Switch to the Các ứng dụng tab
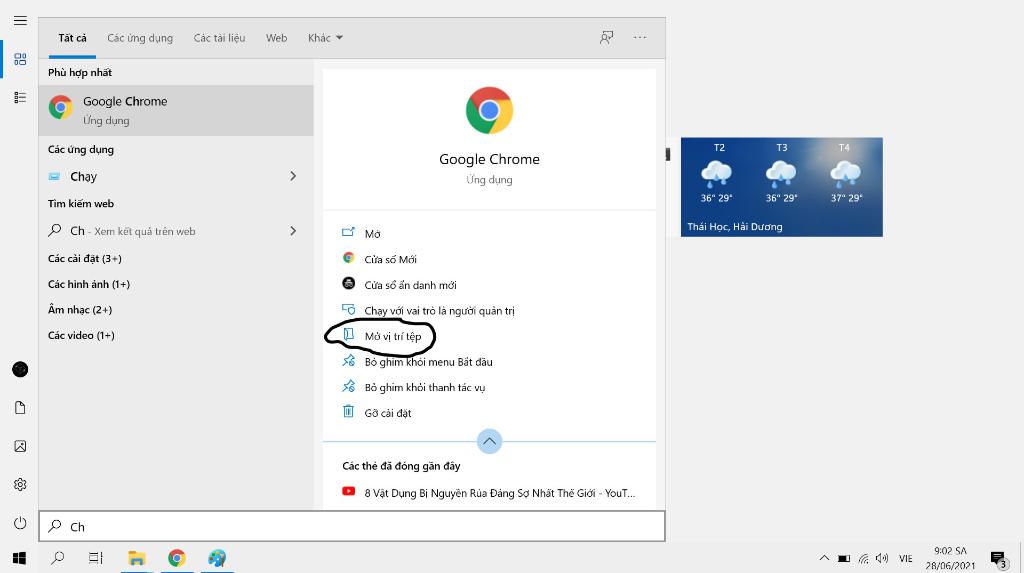 (140, 38)
